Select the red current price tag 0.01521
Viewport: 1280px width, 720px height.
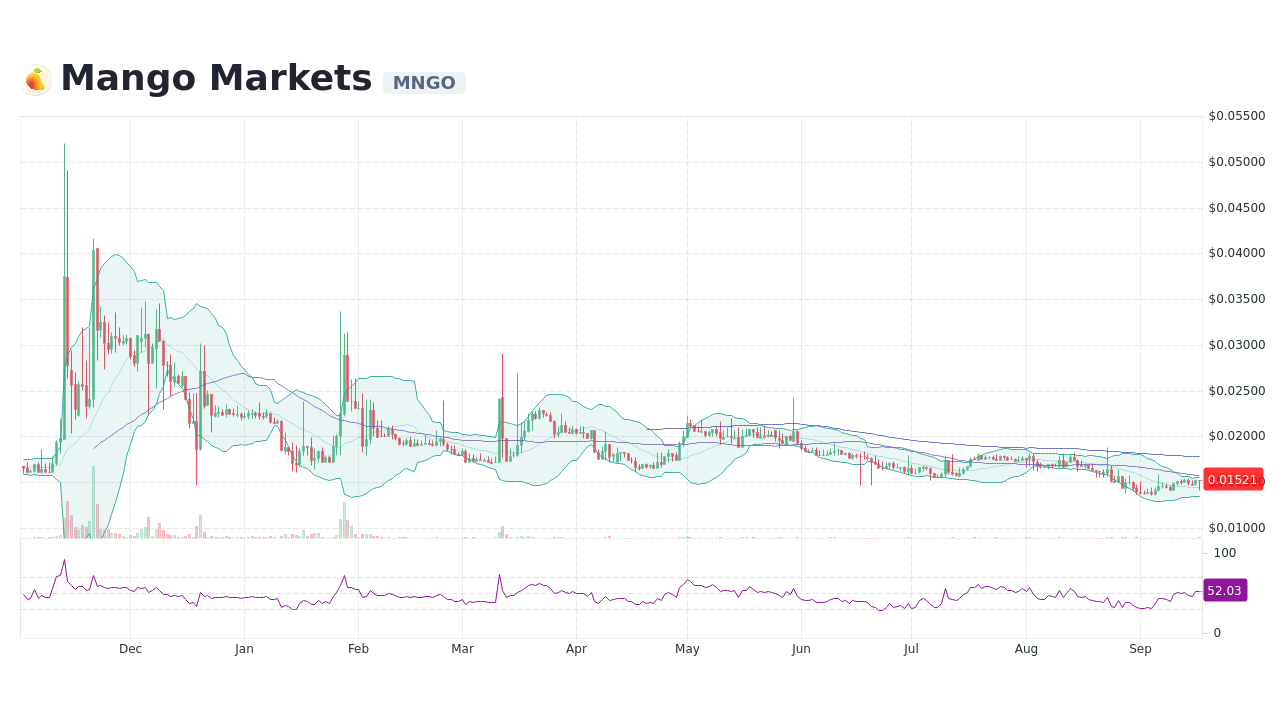tap(1234, 480)
